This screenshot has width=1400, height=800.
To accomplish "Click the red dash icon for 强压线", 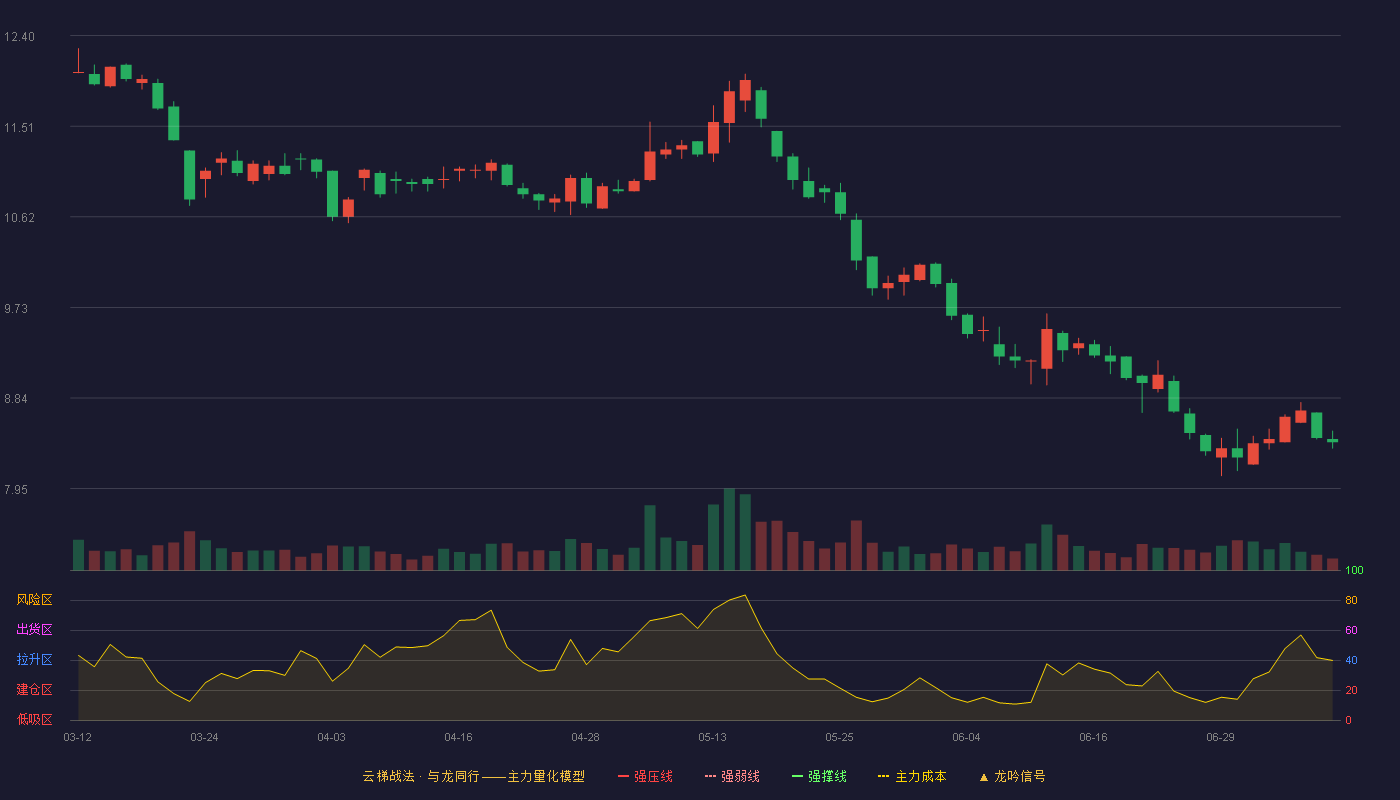I will pos(624,776).
